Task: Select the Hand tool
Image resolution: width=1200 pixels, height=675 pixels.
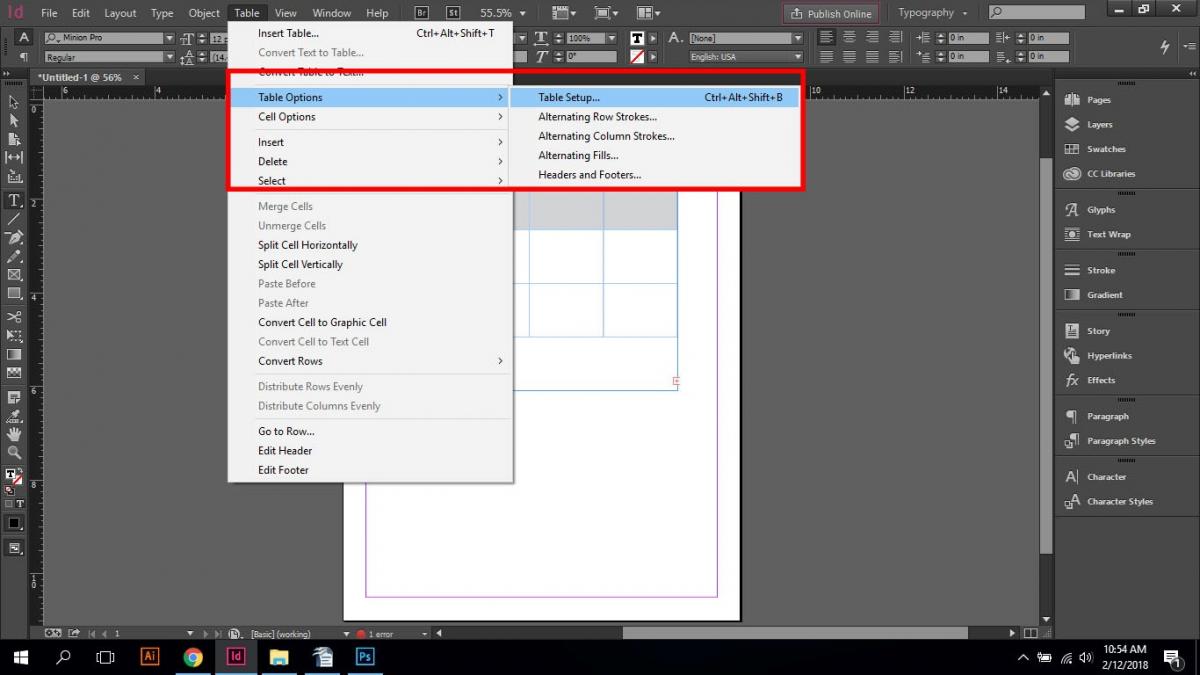Action: coord(14,434)
